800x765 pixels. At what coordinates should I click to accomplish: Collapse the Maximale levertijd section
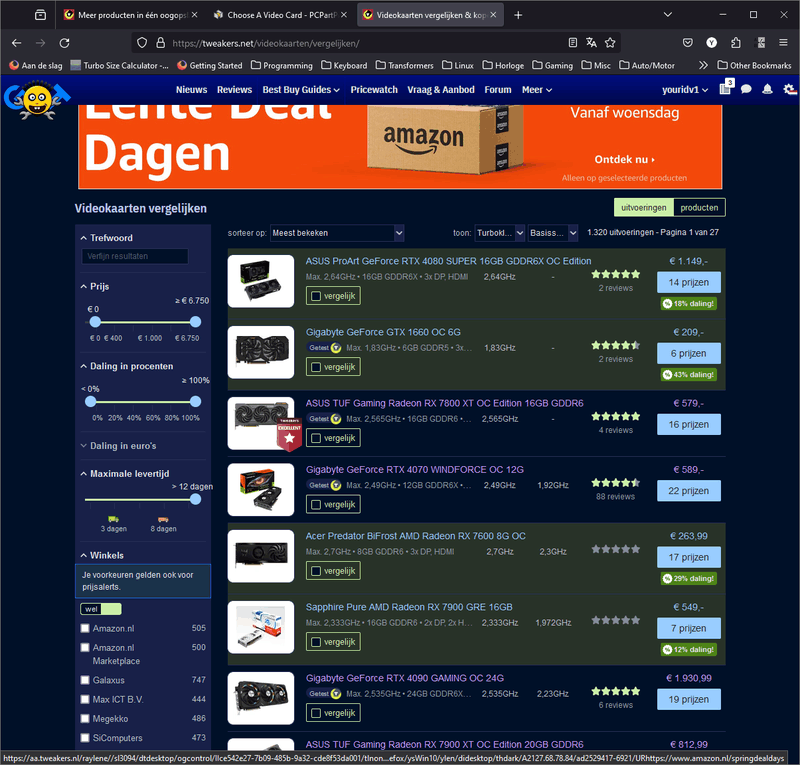point(125,474)
